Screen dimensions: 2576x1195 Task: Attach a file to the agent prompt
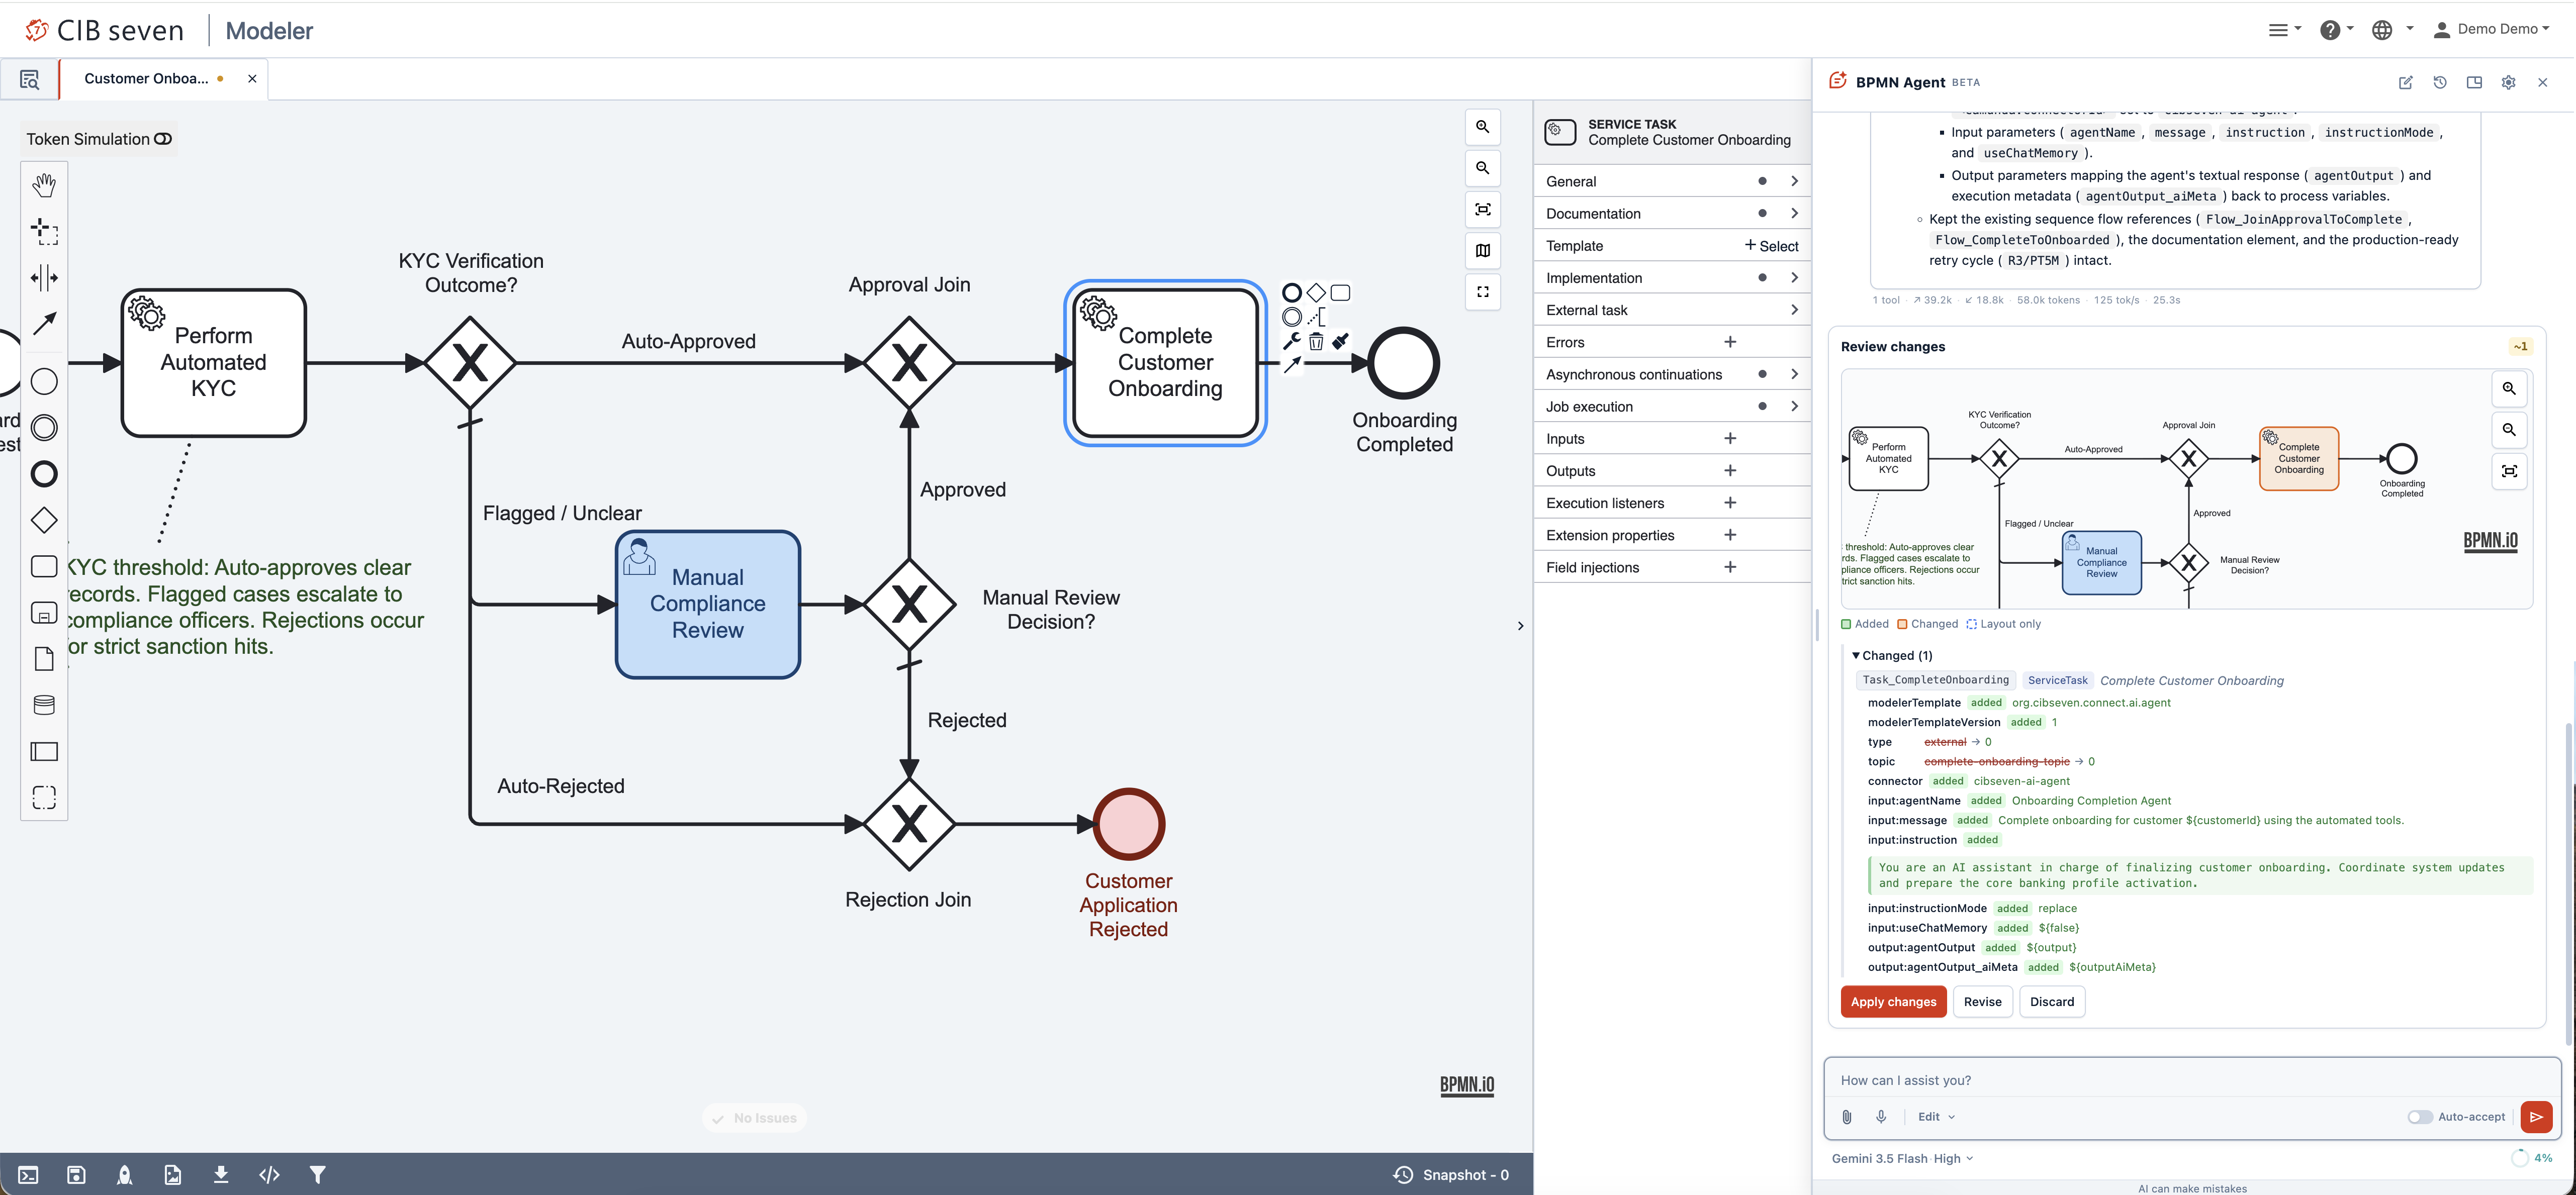click(x=1847, y=1117)
